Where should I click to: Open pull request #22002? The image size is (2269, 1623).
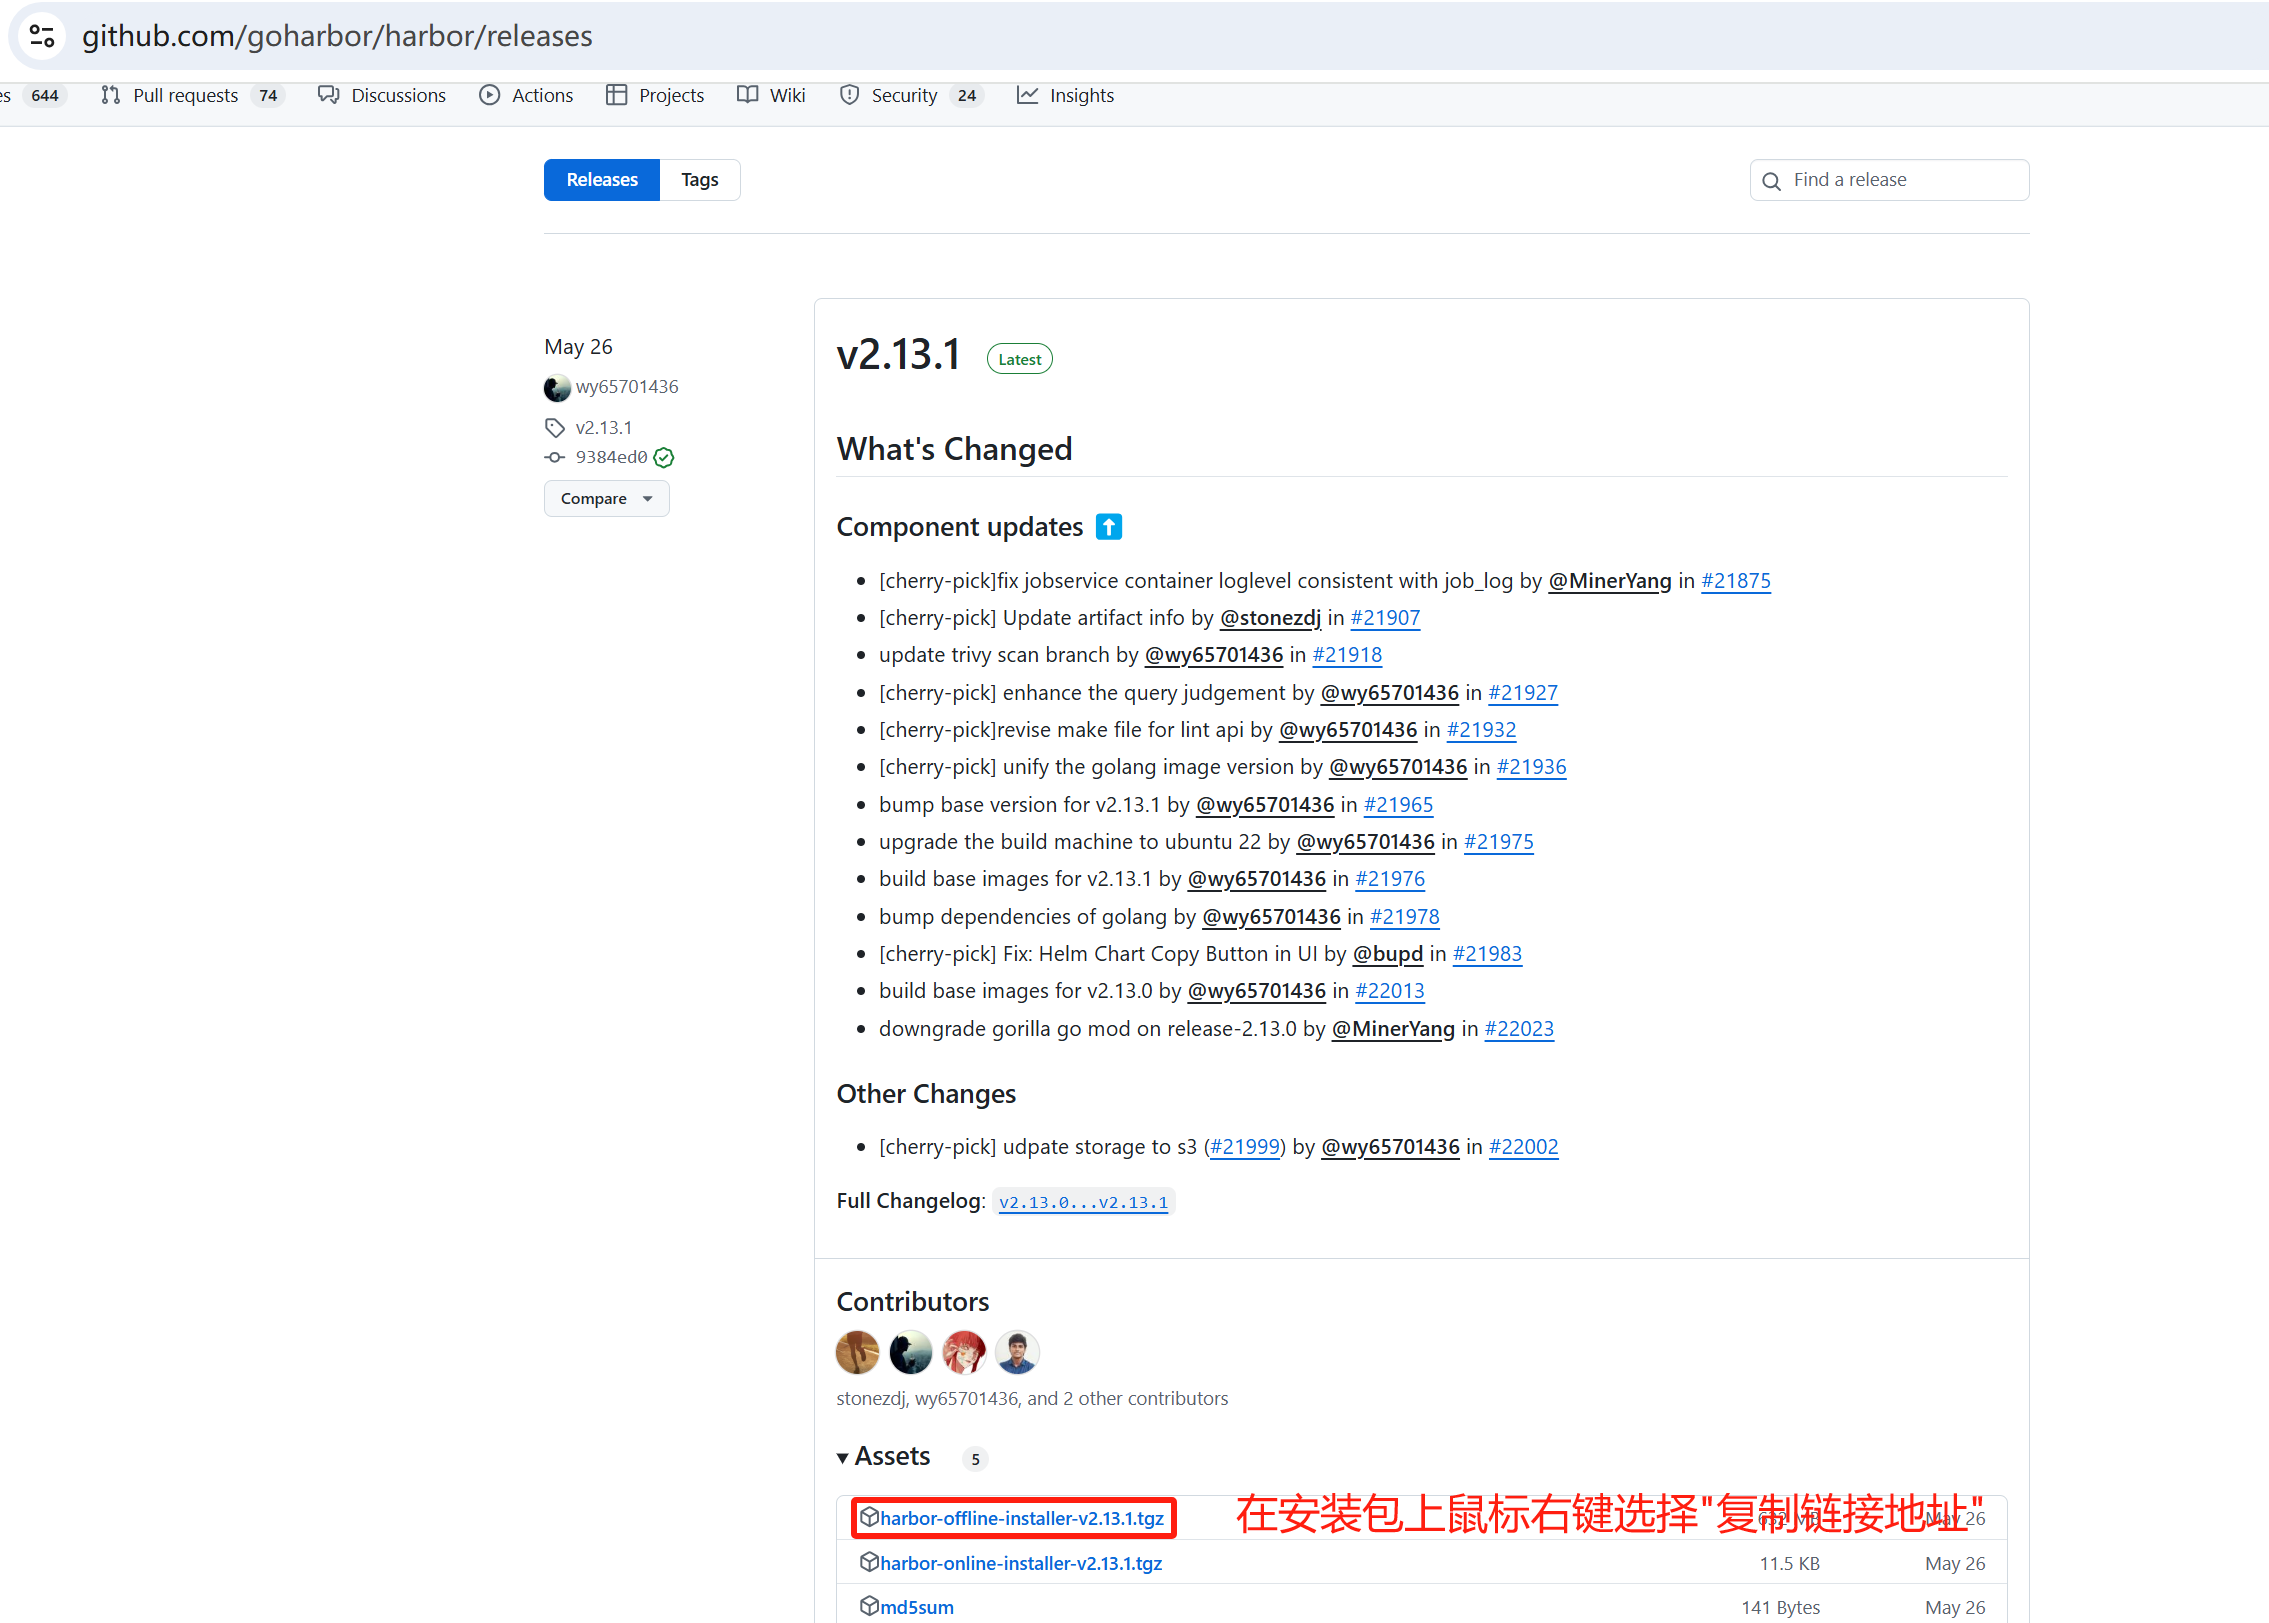pyautogui.click(x=1523, y=1147)
